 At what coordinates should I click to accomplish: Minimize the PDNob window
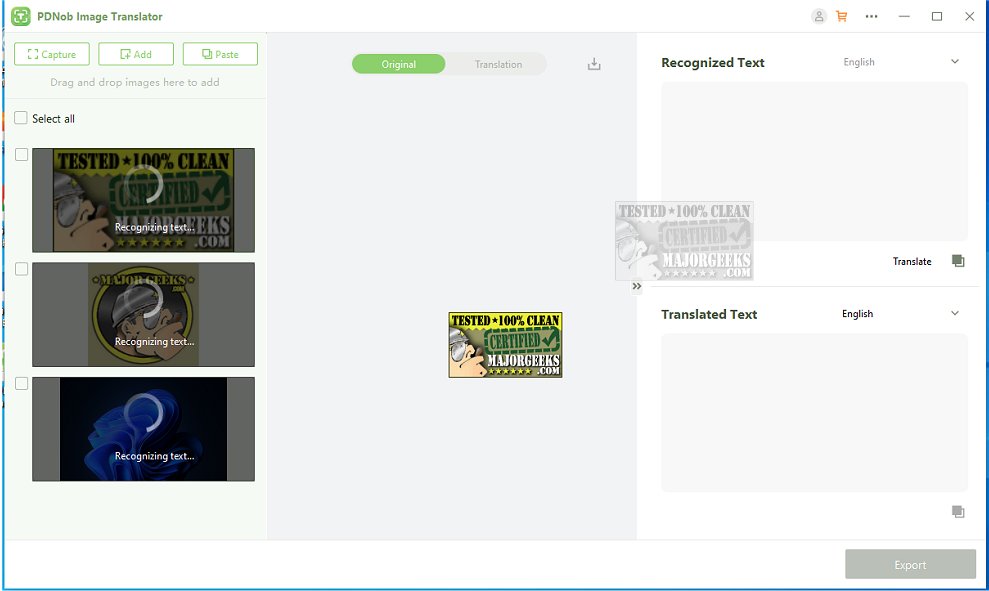(x=904, y=16)
